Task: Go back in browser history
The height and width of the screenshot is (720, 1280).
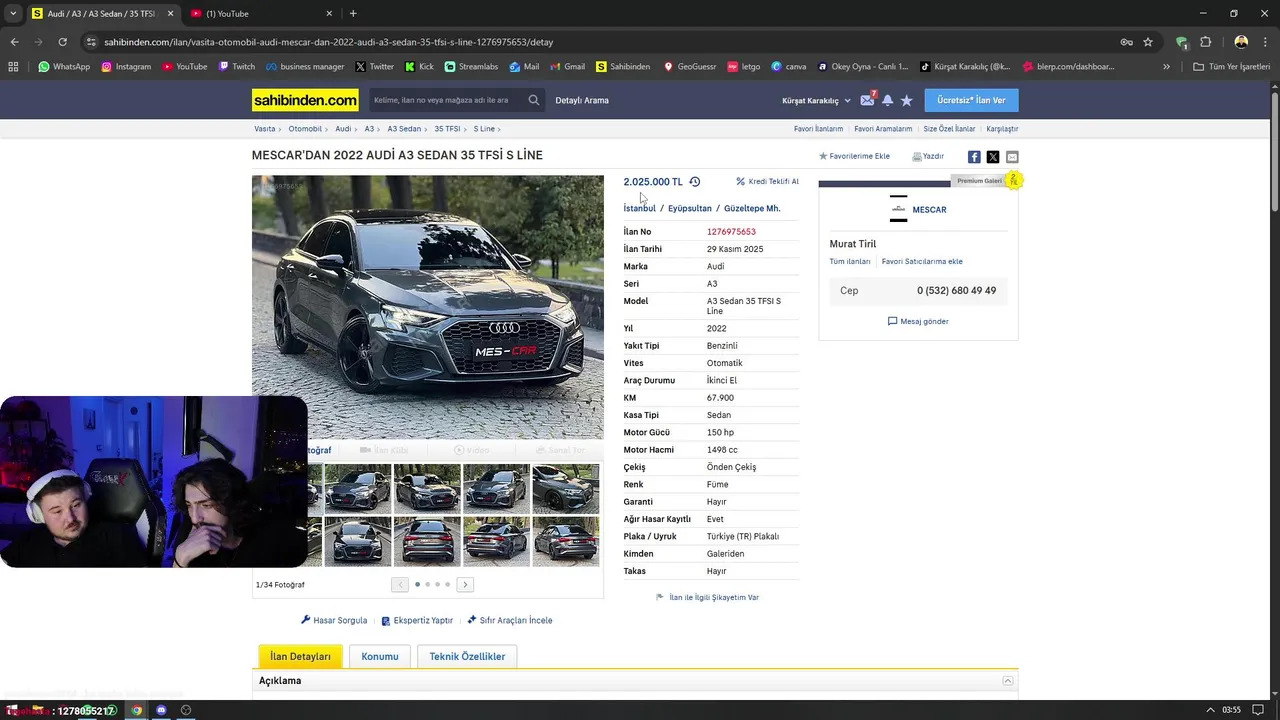Action: [14, 42]
